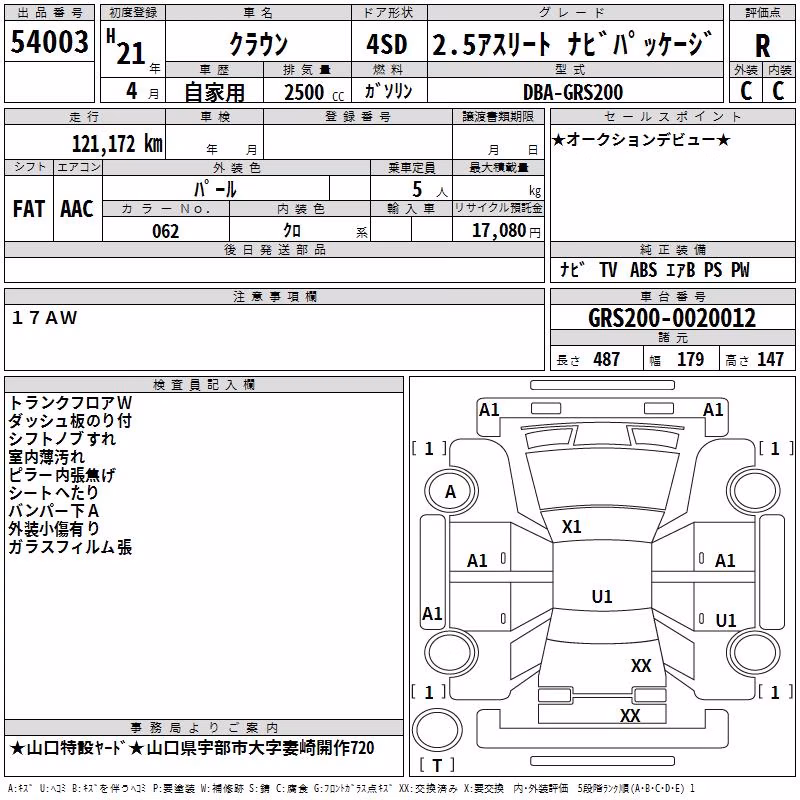This screenshot has height=800, width=800.
Task: Click the inspector note 室内薄汚れ
Action: coord(46,457)
